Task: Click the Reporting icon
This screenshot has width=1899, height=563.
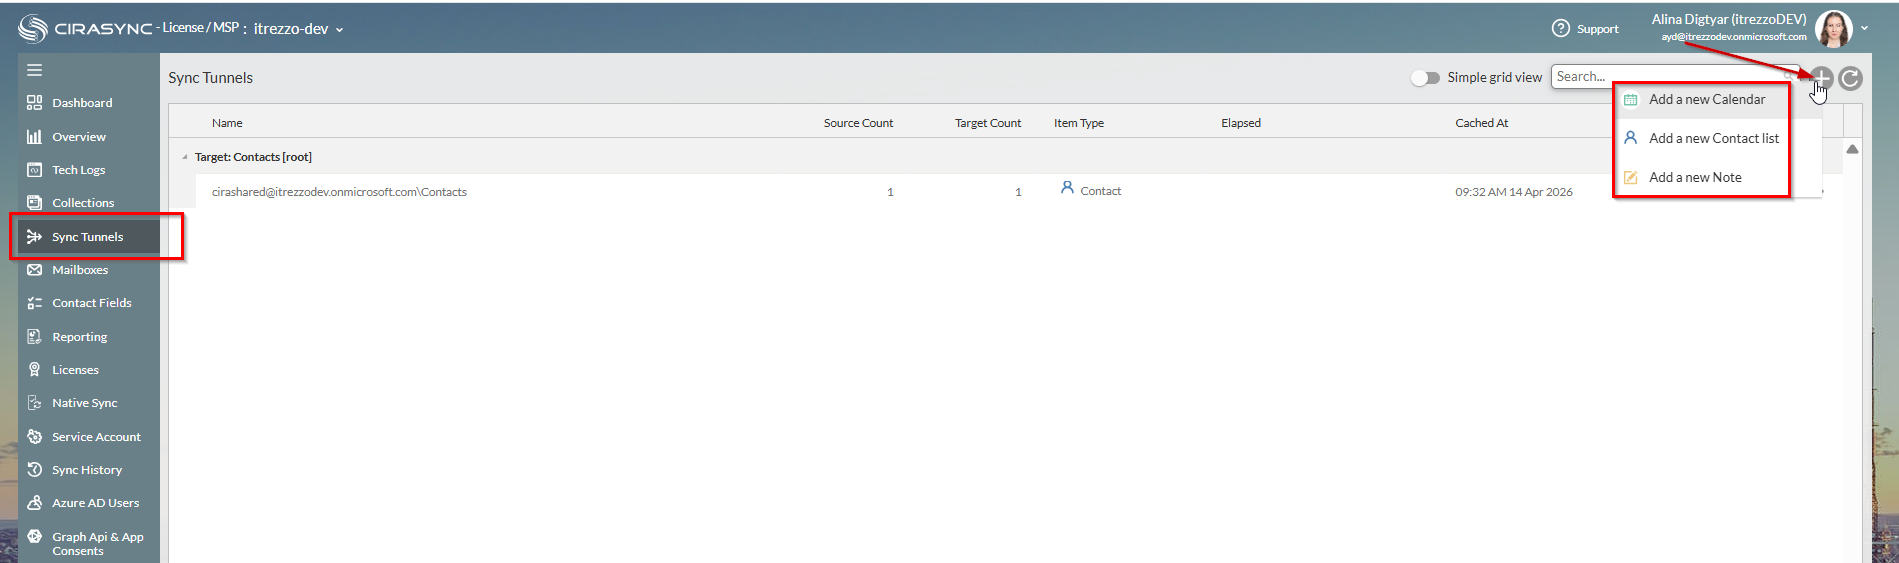Action: 34,336
